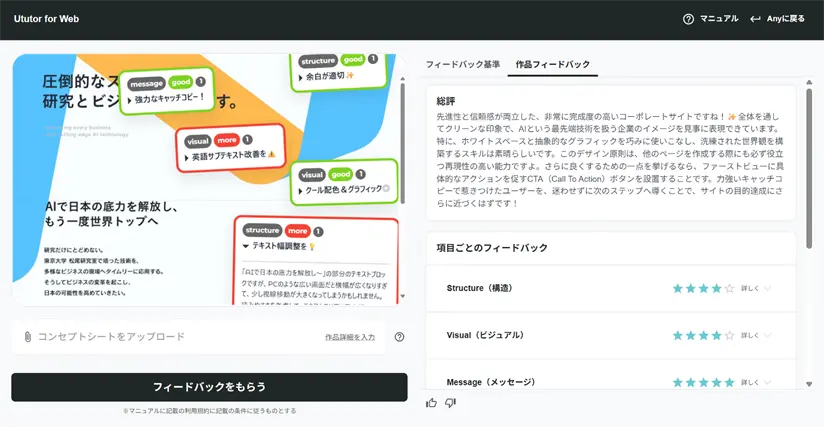The width and height of the screenshot is (824, 427).
Task: Click the paperclip upload icon
Action: point(28,337)
